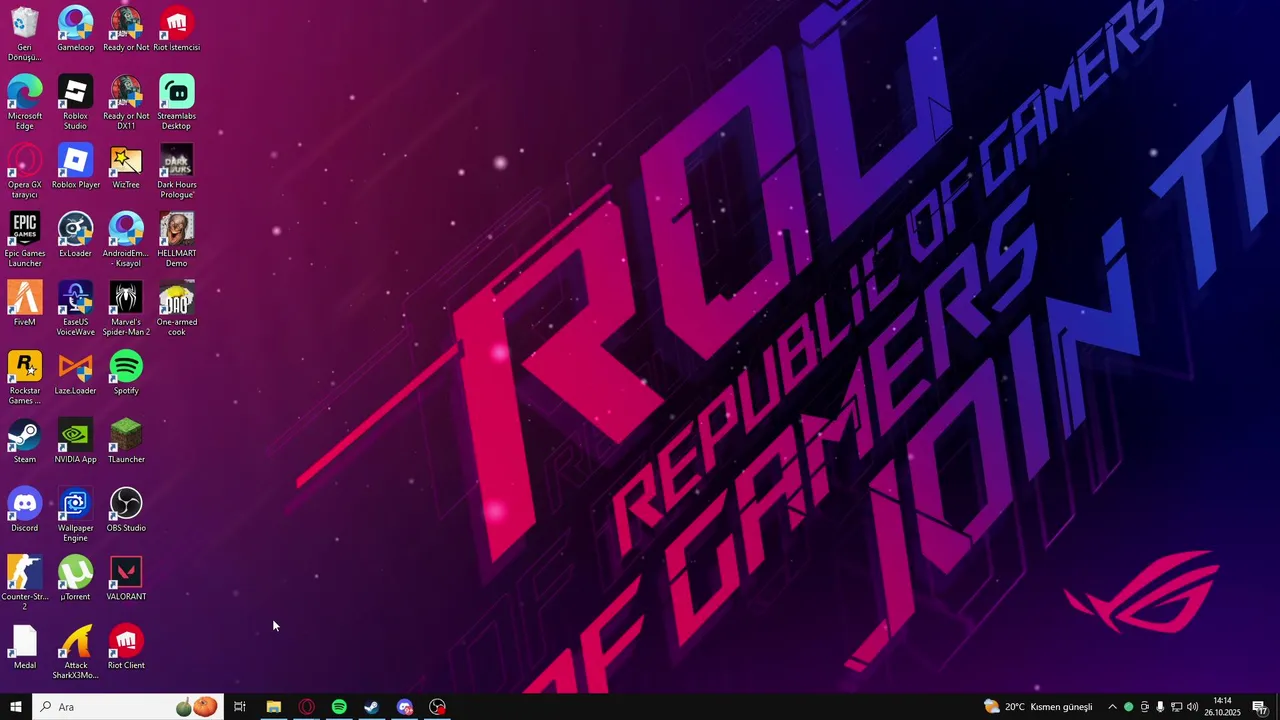Open OBS Studio from the taskbar
This screenshot has height=720, width=1280.
(x=437, y=707)
